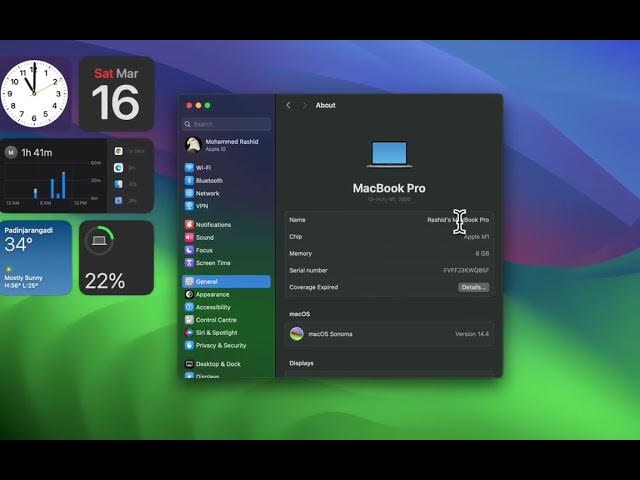Select the General gear icon
This screenshot has height=480, width=640.
[189, 282]
